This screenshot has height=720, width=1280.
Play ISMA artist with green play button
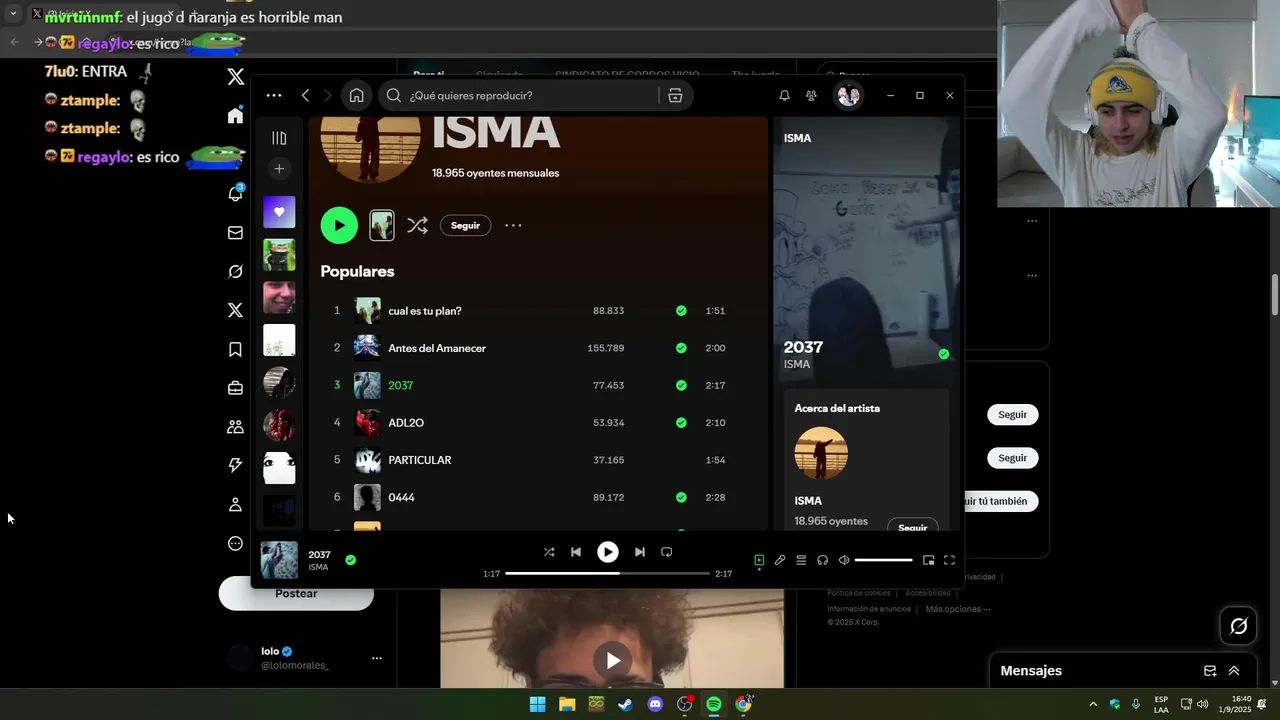[339, 225]
